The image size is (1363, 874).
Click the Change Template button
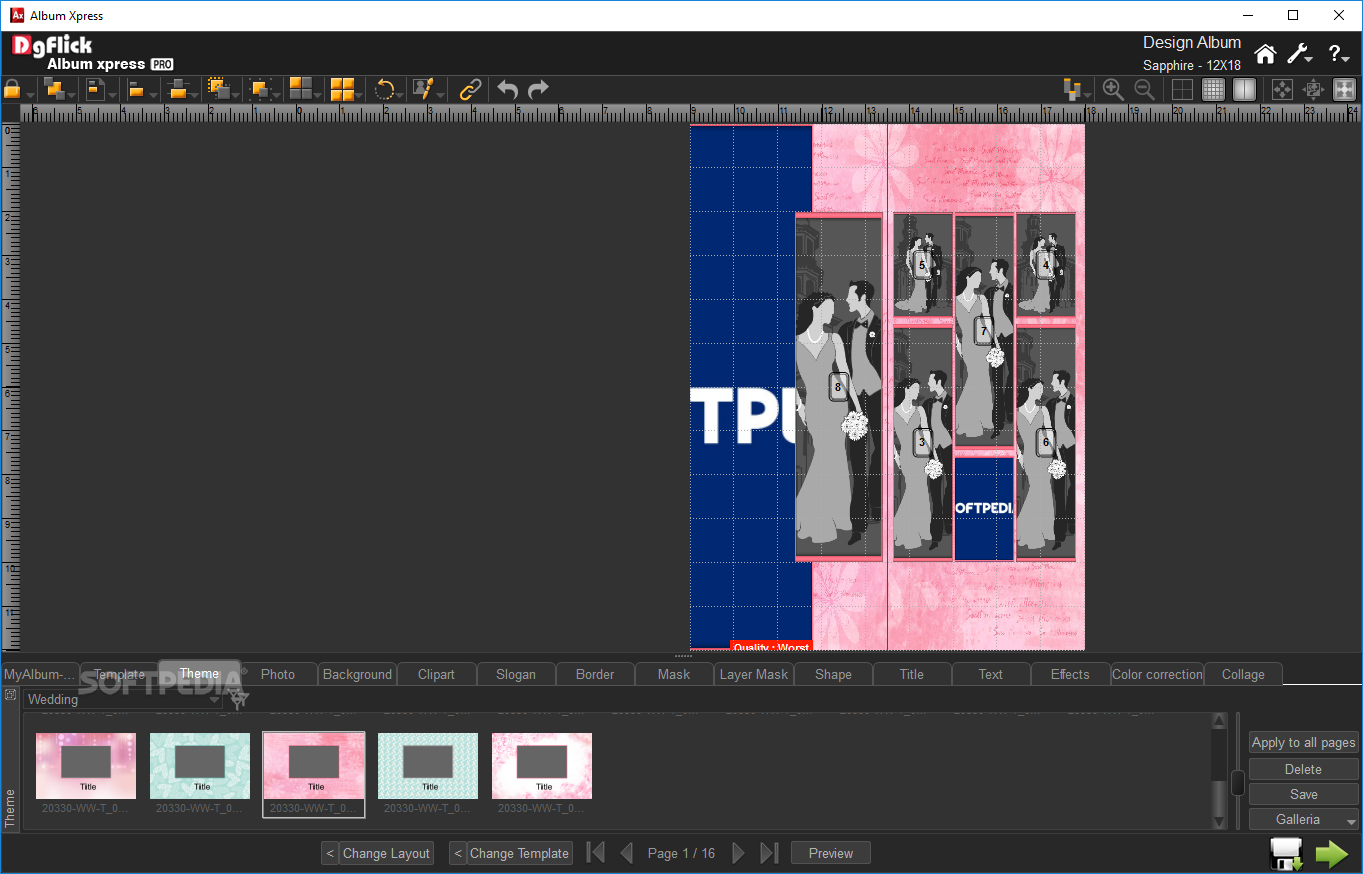[519, 853]
